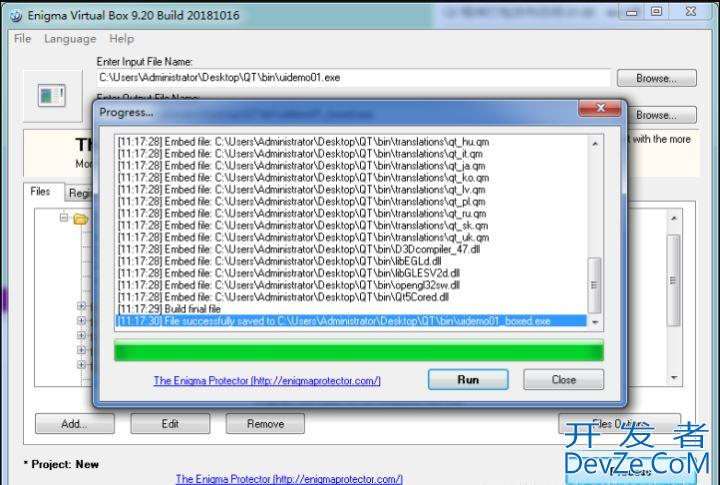
Task: Select the 'File successfully saved' log line
Action: tap(351, 321)
